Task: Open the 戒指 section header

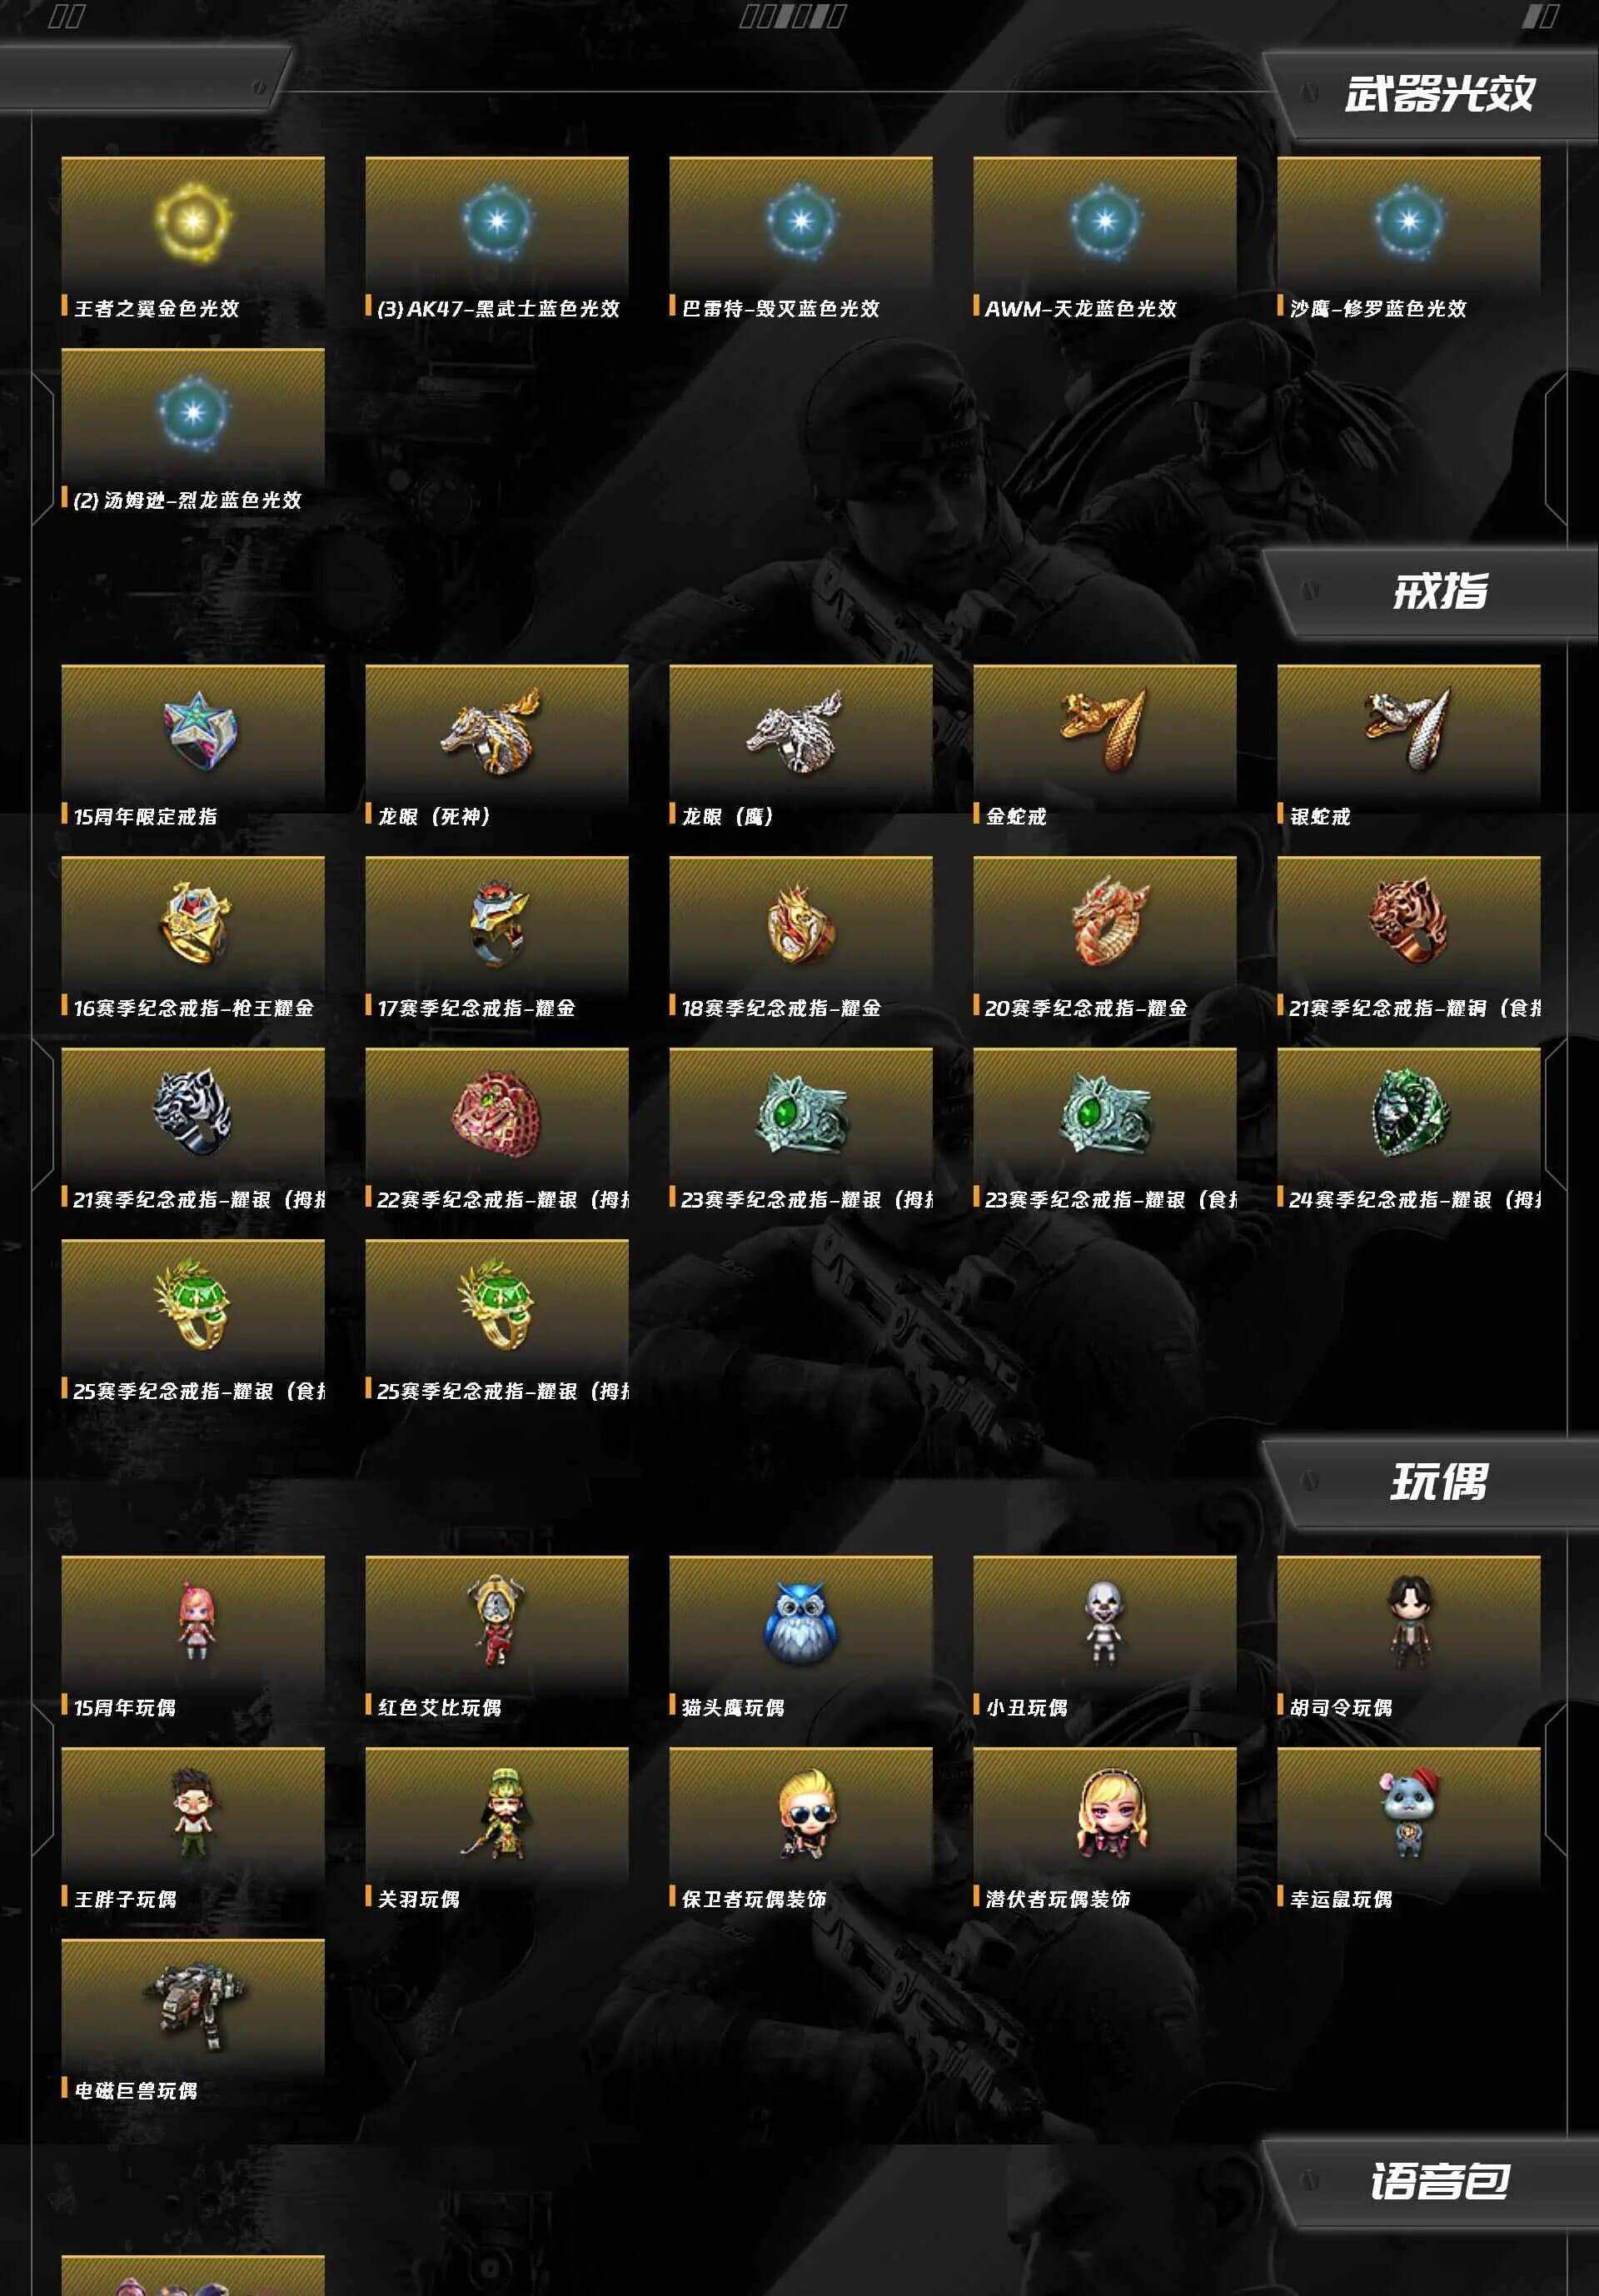Action: (x=1440, y=591)
